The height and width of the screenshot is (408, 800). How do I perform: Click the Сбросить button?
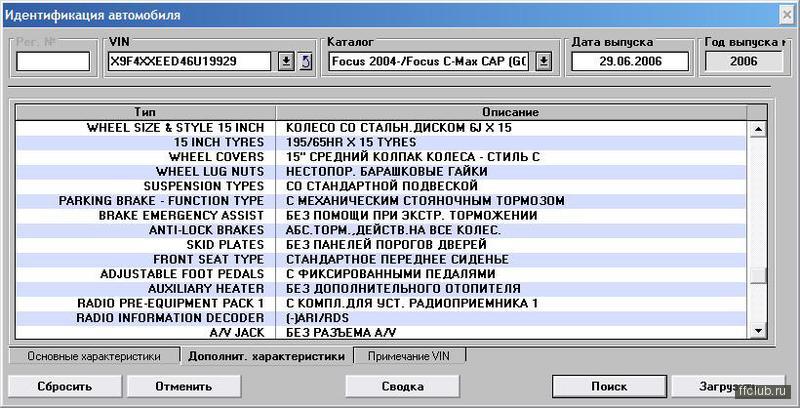65,387
